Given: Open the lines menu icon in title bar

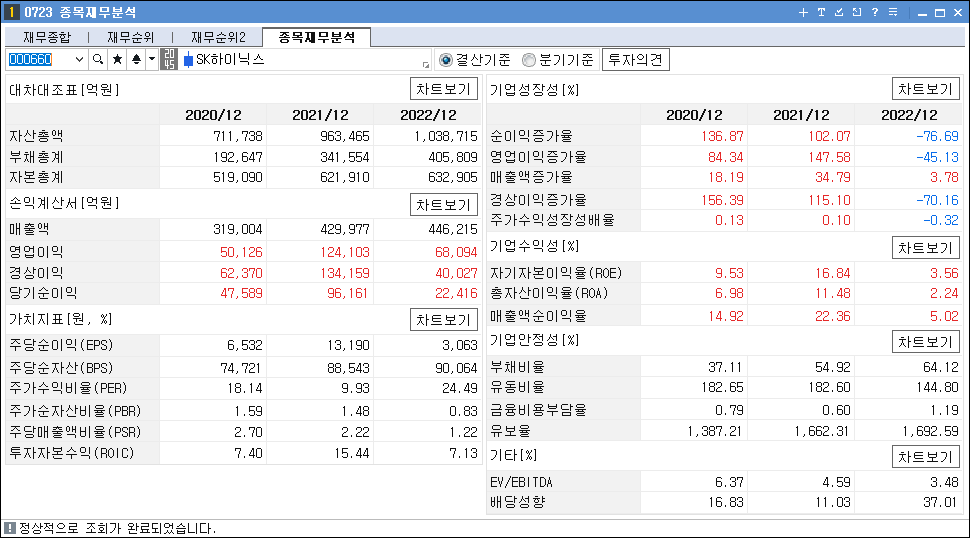Looking at the screenshot, I should 893,12.
